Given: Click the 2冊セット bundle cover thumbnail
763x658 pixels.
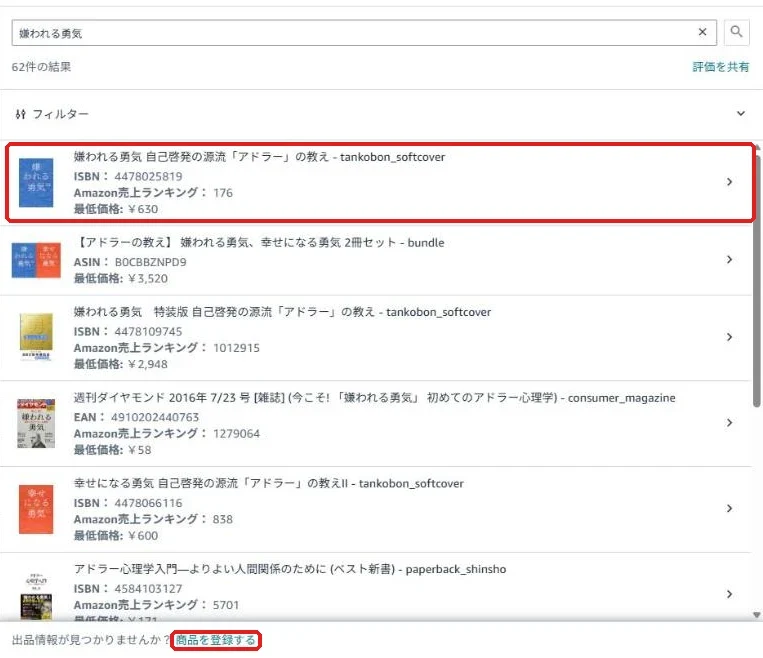Looking at the screenshot, I should [36, 260].
